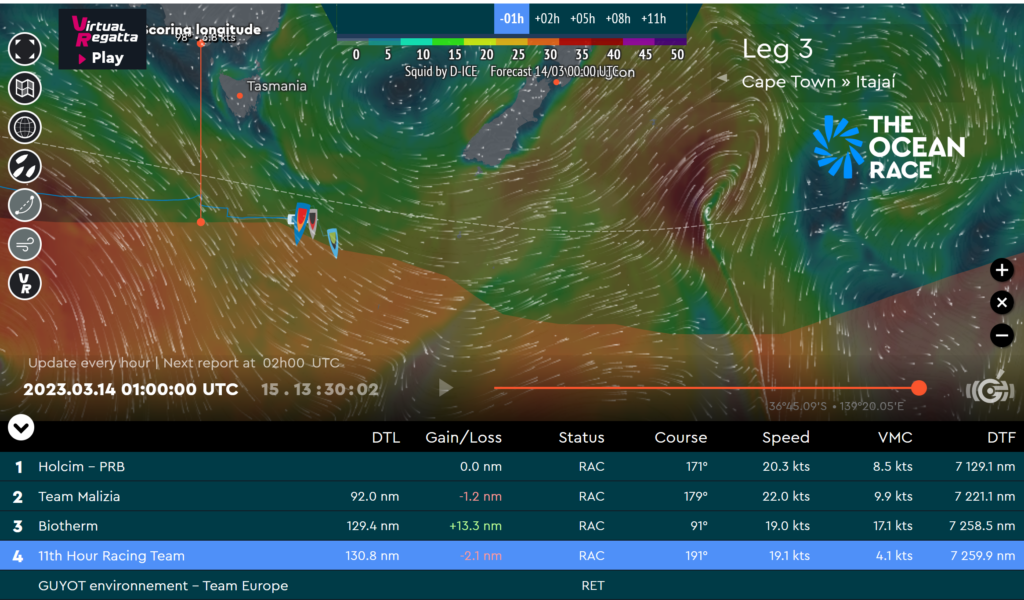Sort leaderboard by DTL column
The width and height of the screenshot is (1024, 600).
coord(385,437)
